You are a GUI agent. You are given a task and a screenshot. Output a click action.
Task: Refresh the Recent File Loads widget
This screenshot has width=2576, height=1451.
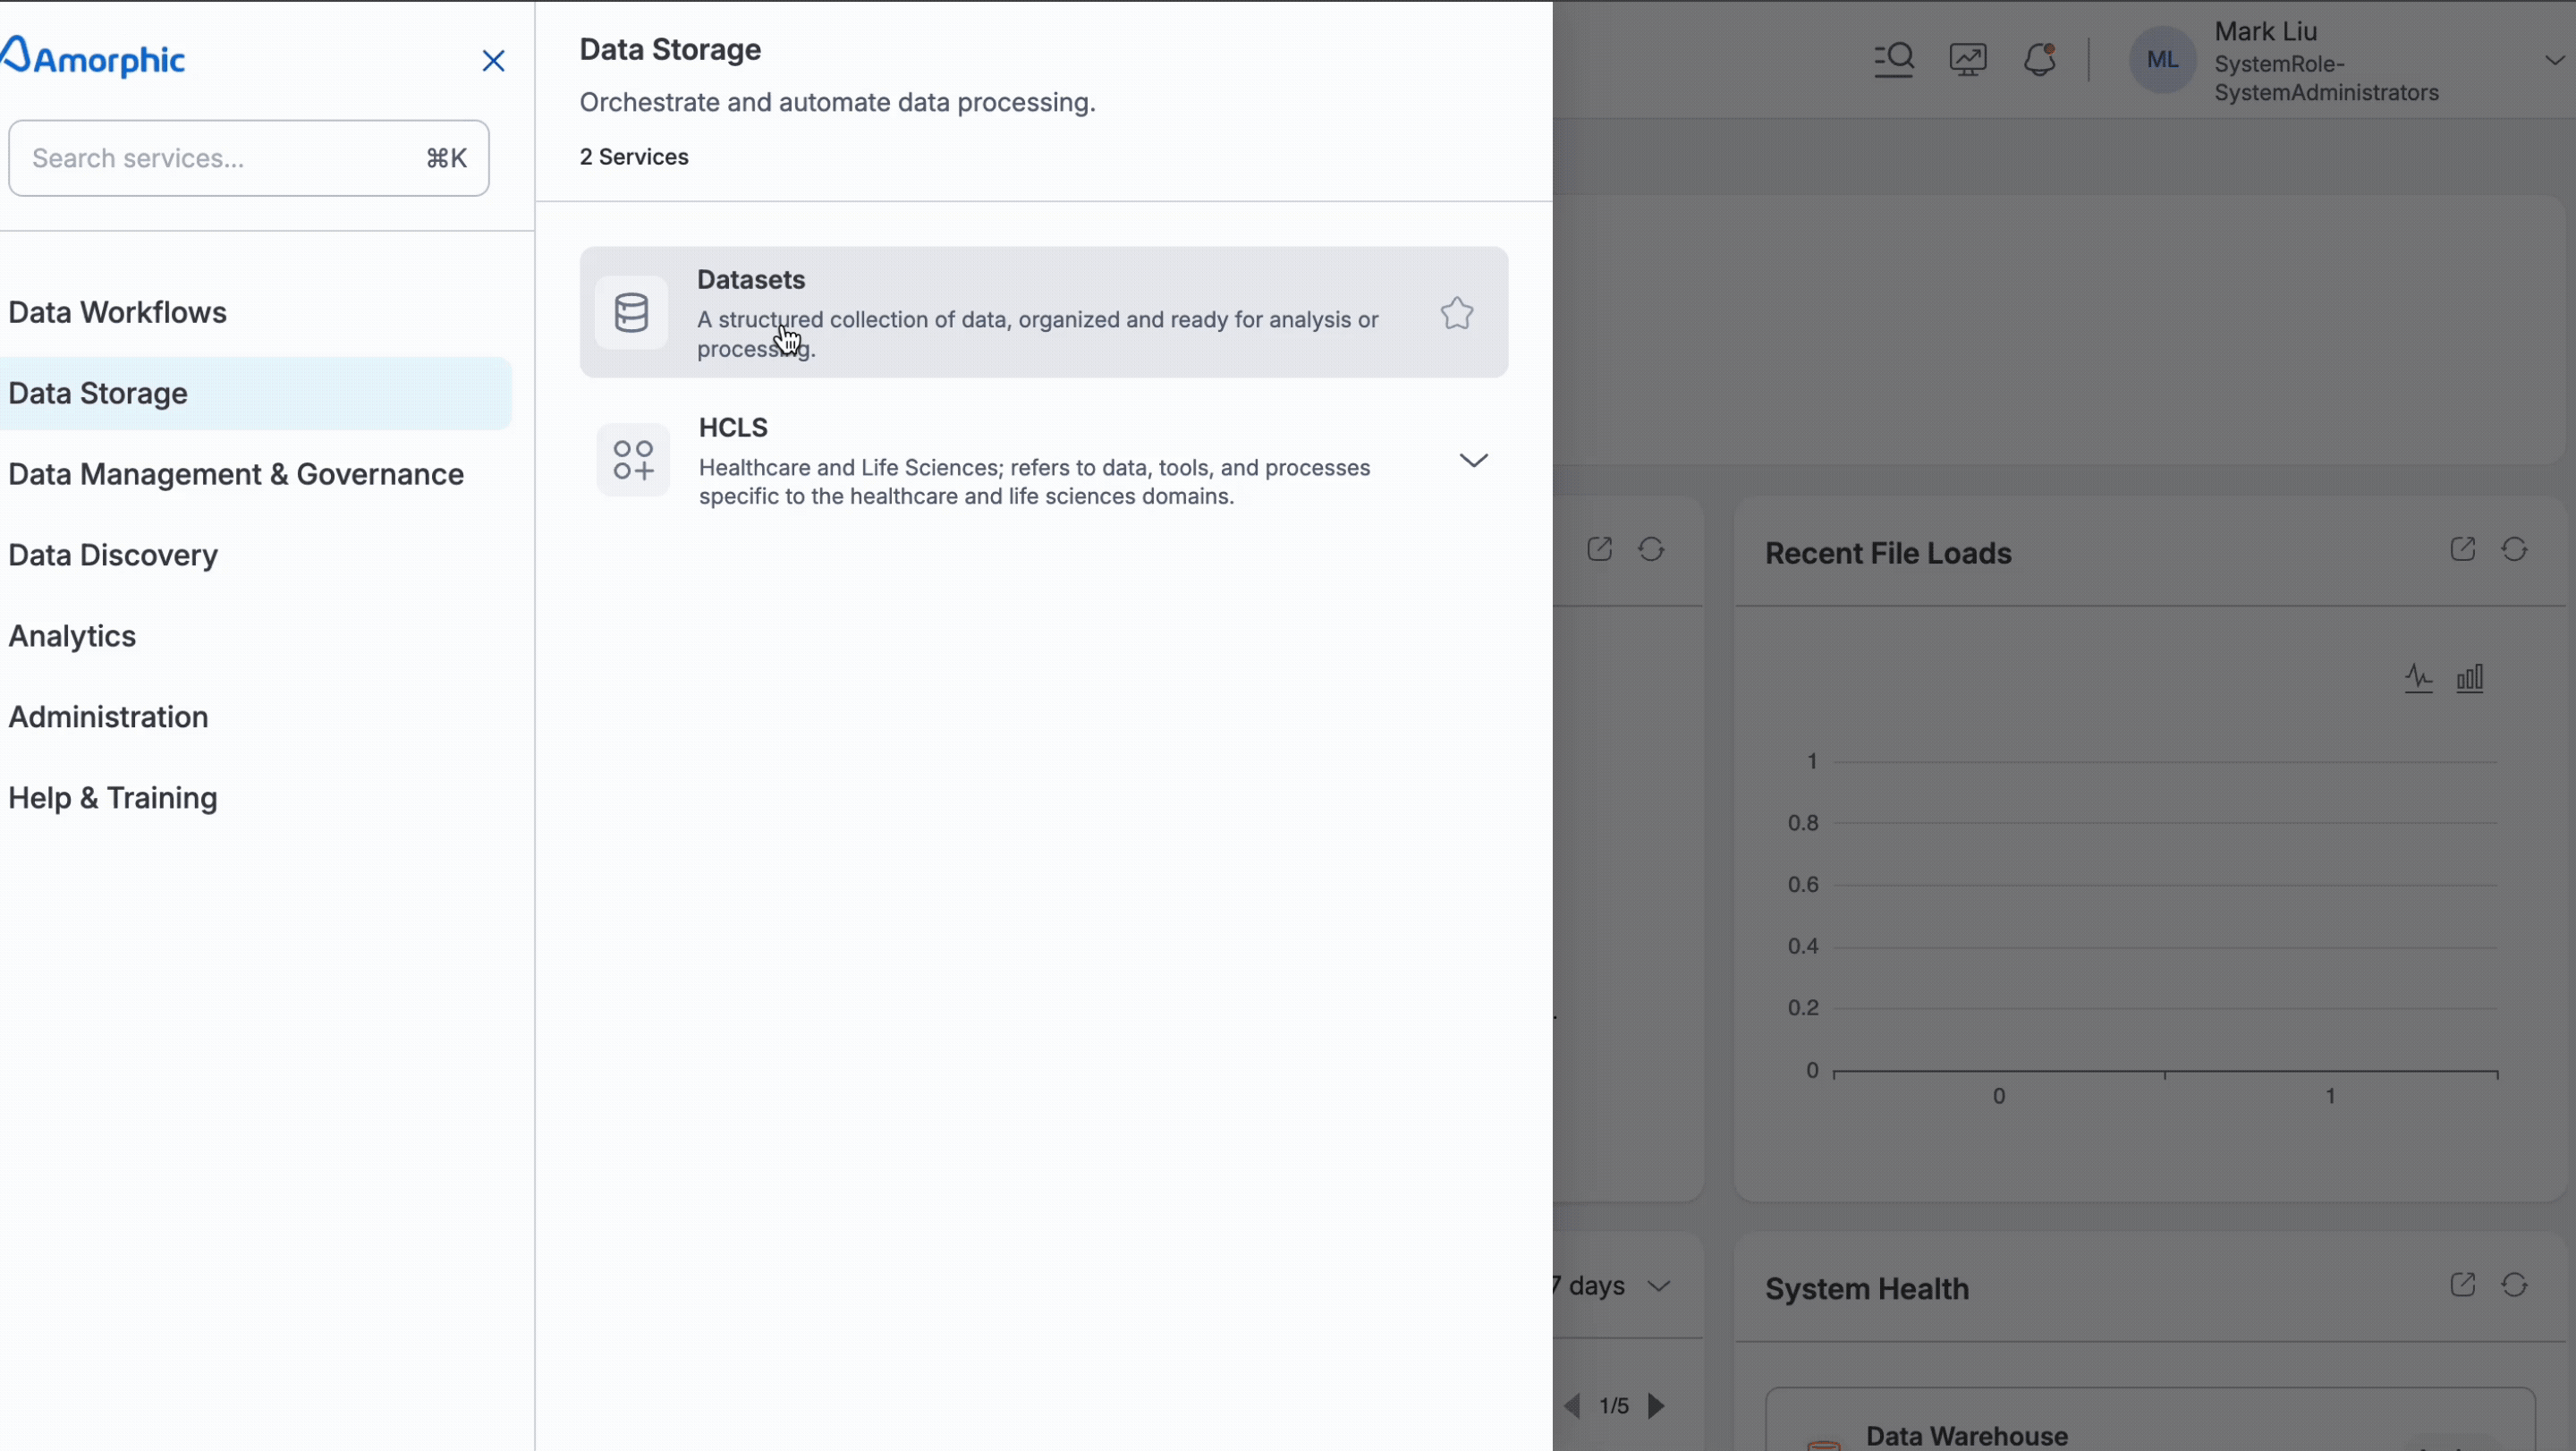point(2513,549)
